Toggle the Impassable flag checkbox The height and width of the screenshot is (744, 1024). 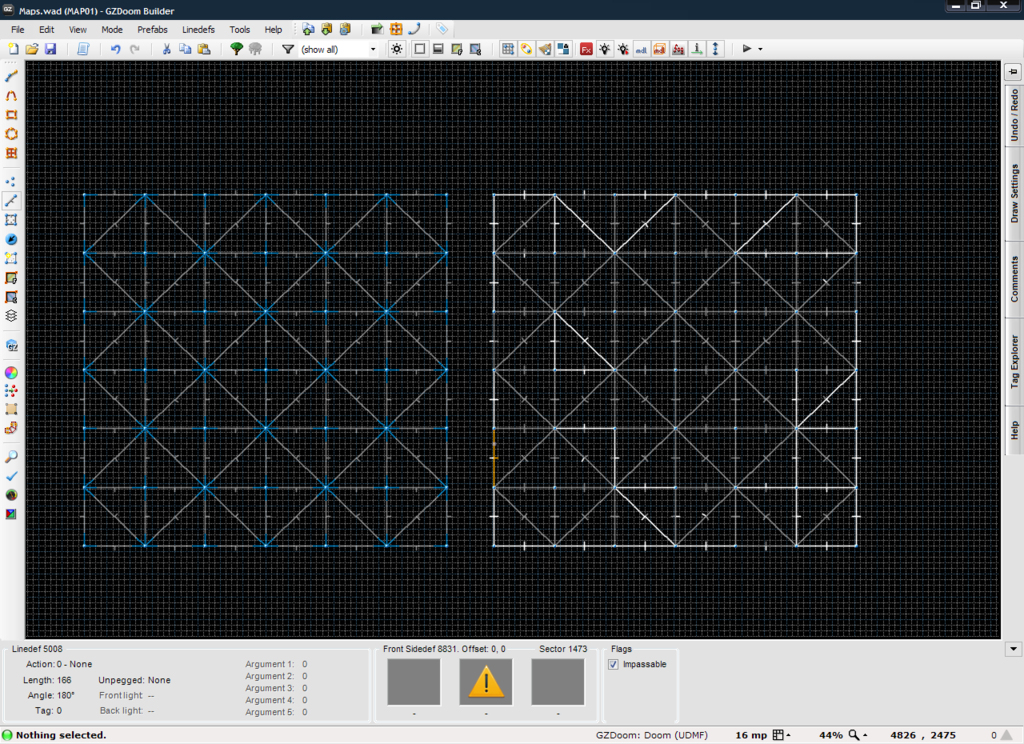click(613, 664)
